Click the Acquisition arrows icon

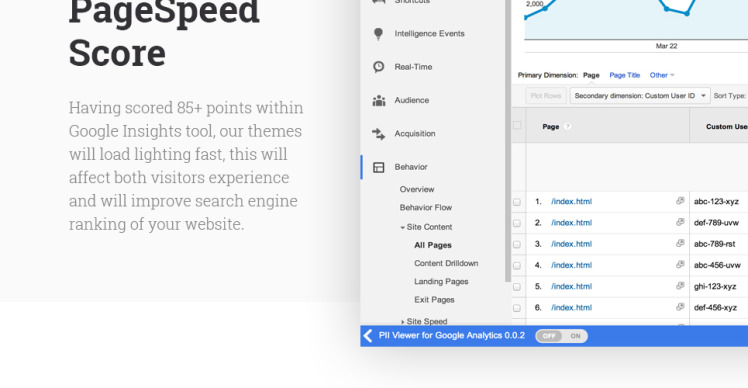(379, 134)
